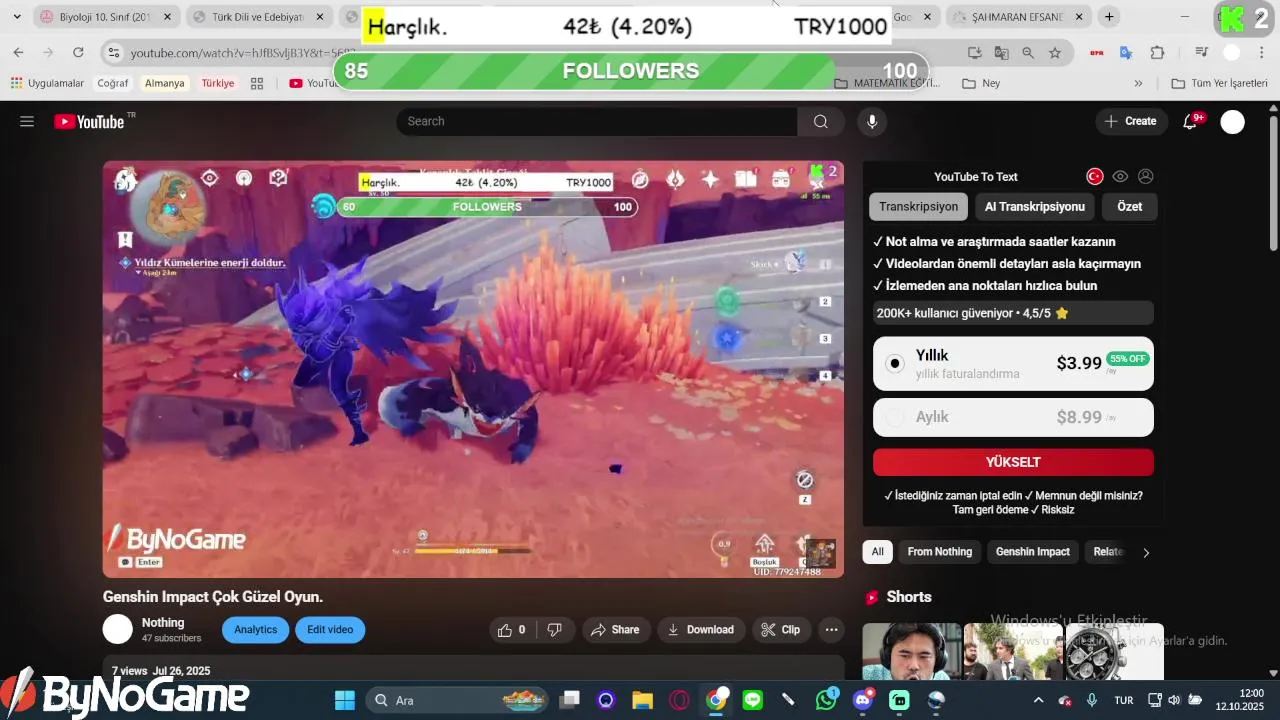The width and height of the screenshot is (1280, 720).
Task: Open video Analytics button
Action: (x=255, y=630)
